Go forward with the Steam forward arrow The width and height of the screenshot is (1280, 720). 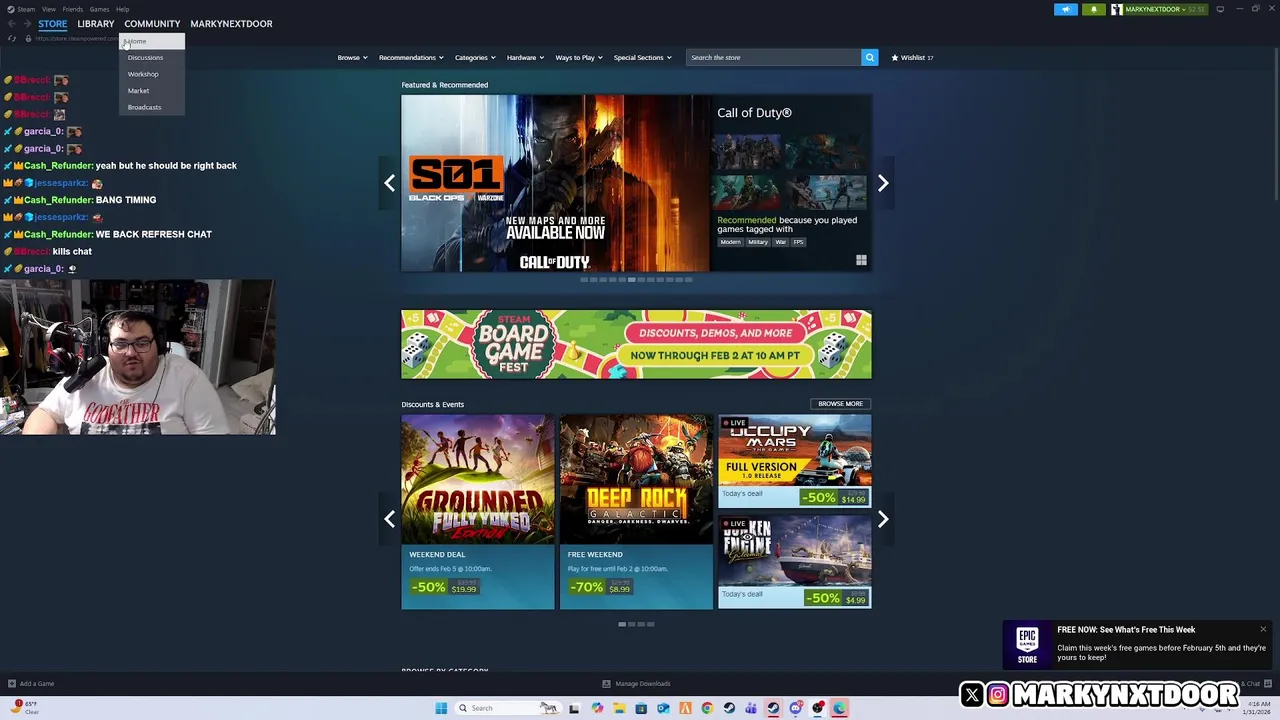coord(27,23)
